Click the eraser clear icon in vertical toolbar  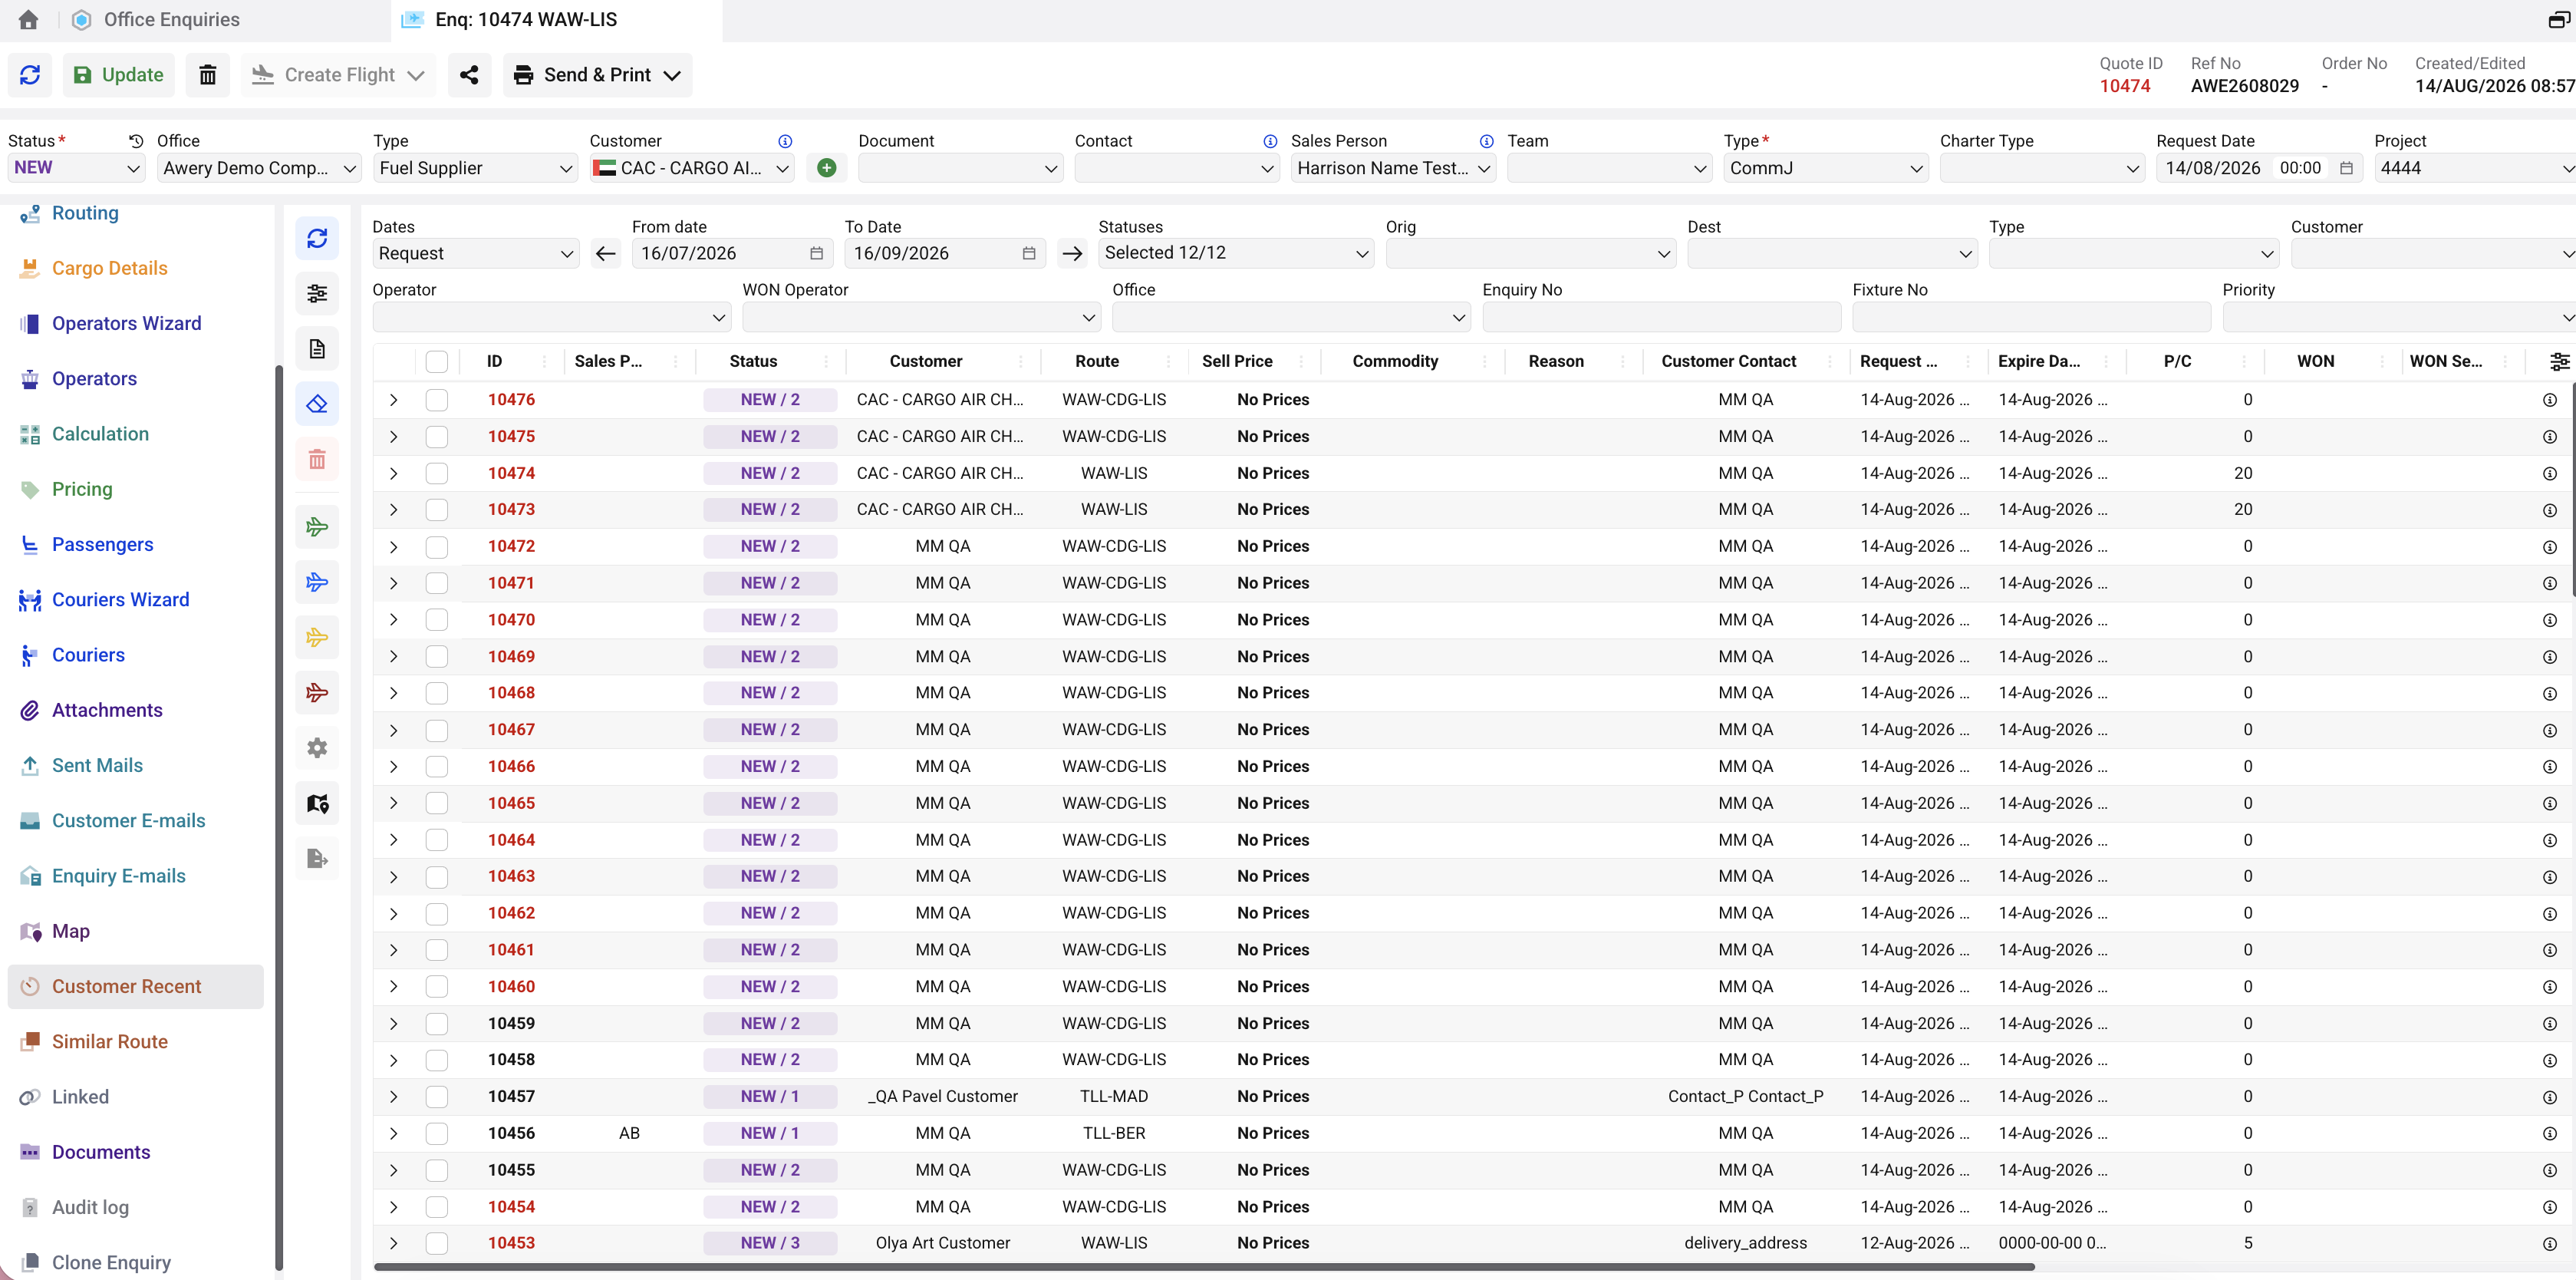(x=317, y=404)
